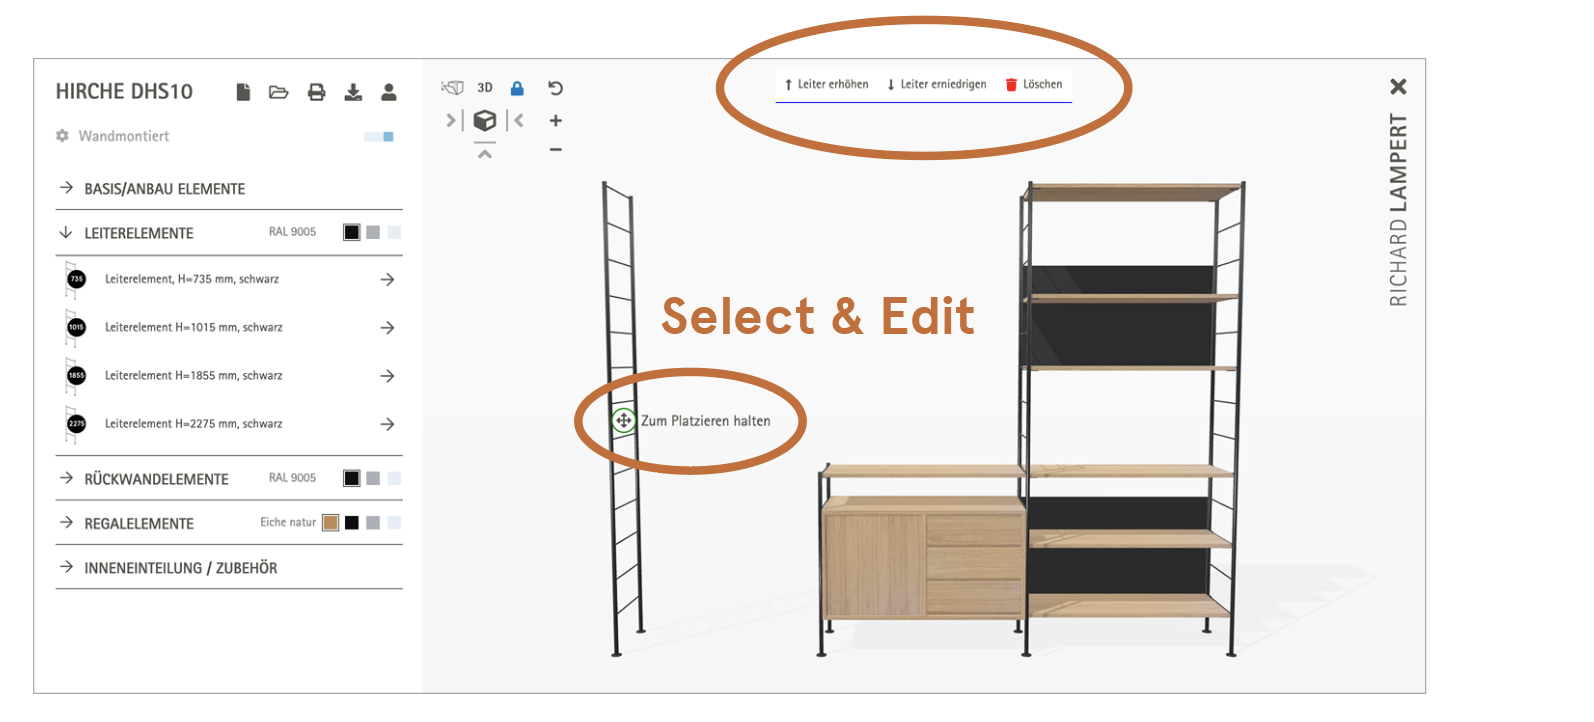Create a new document via file icon
Viewport: 1594px width, 722px height.
tap(243, 92)
